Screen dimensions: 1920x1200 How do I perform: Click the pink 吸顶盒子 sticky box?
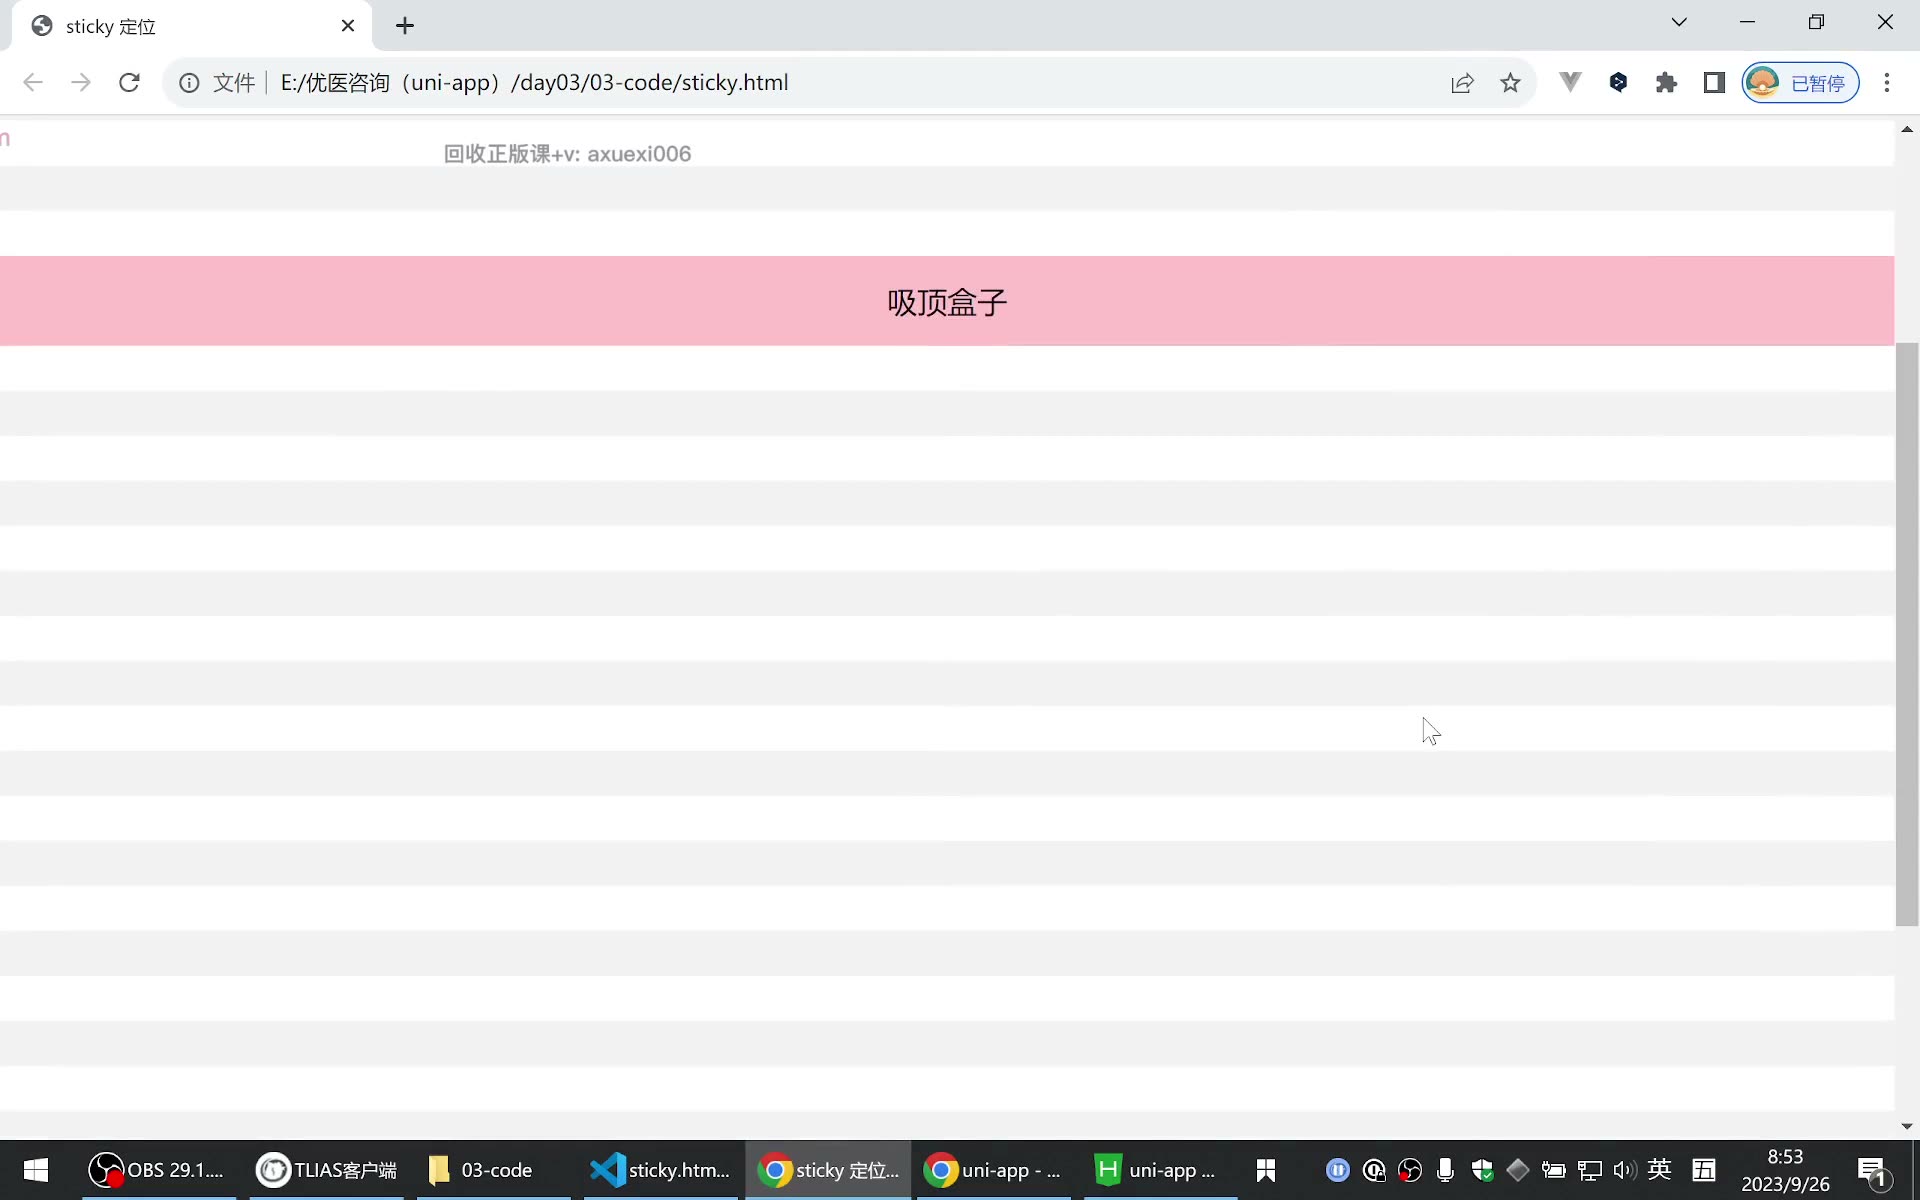pos(947,301)
